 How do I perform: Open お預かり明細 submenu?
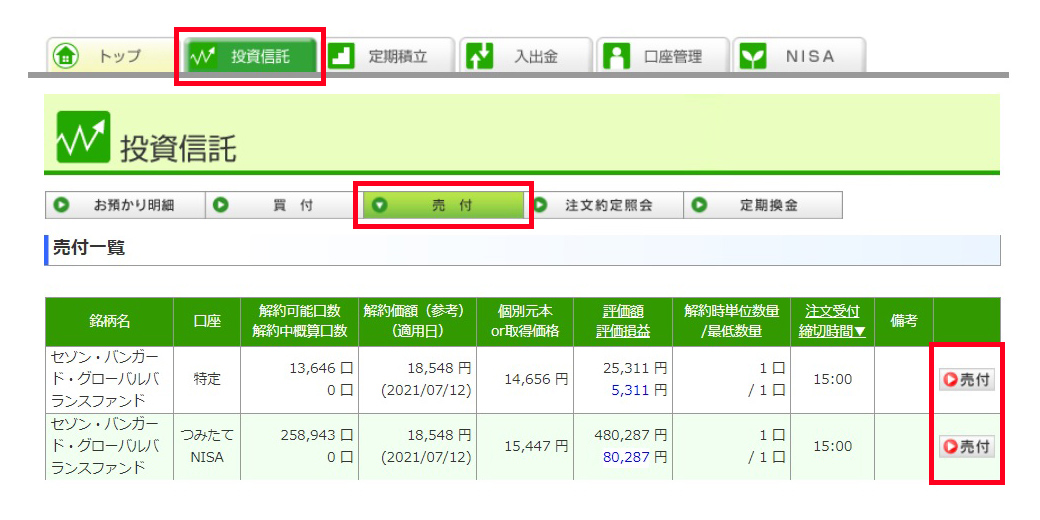[125, 206]
